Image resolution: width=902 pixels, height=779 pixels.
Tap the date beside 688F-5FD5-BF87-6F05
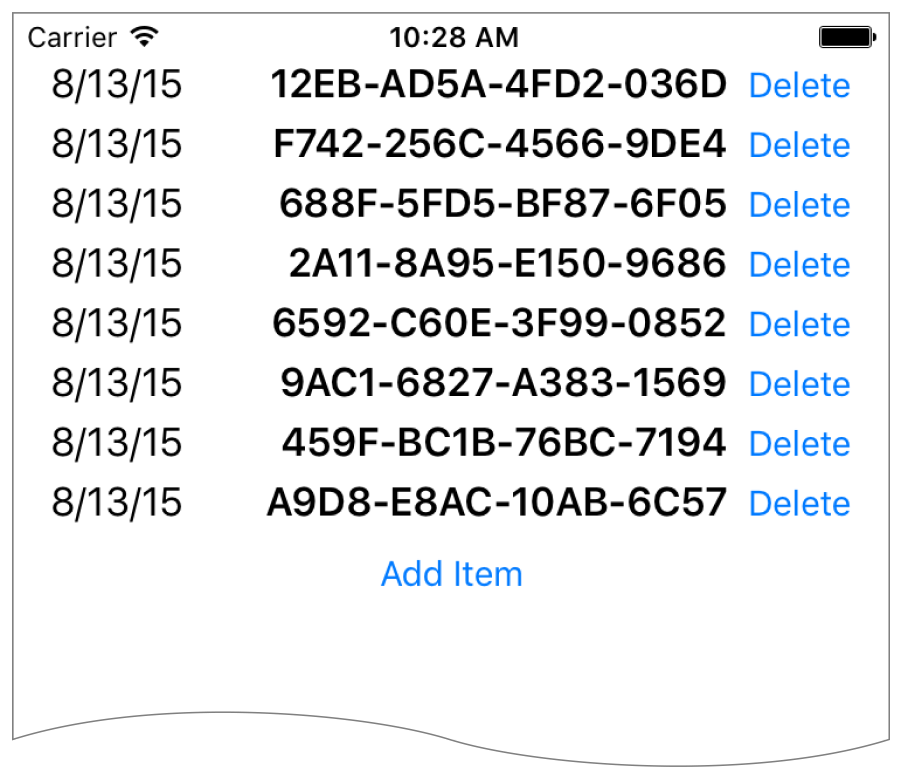[117, 205]
